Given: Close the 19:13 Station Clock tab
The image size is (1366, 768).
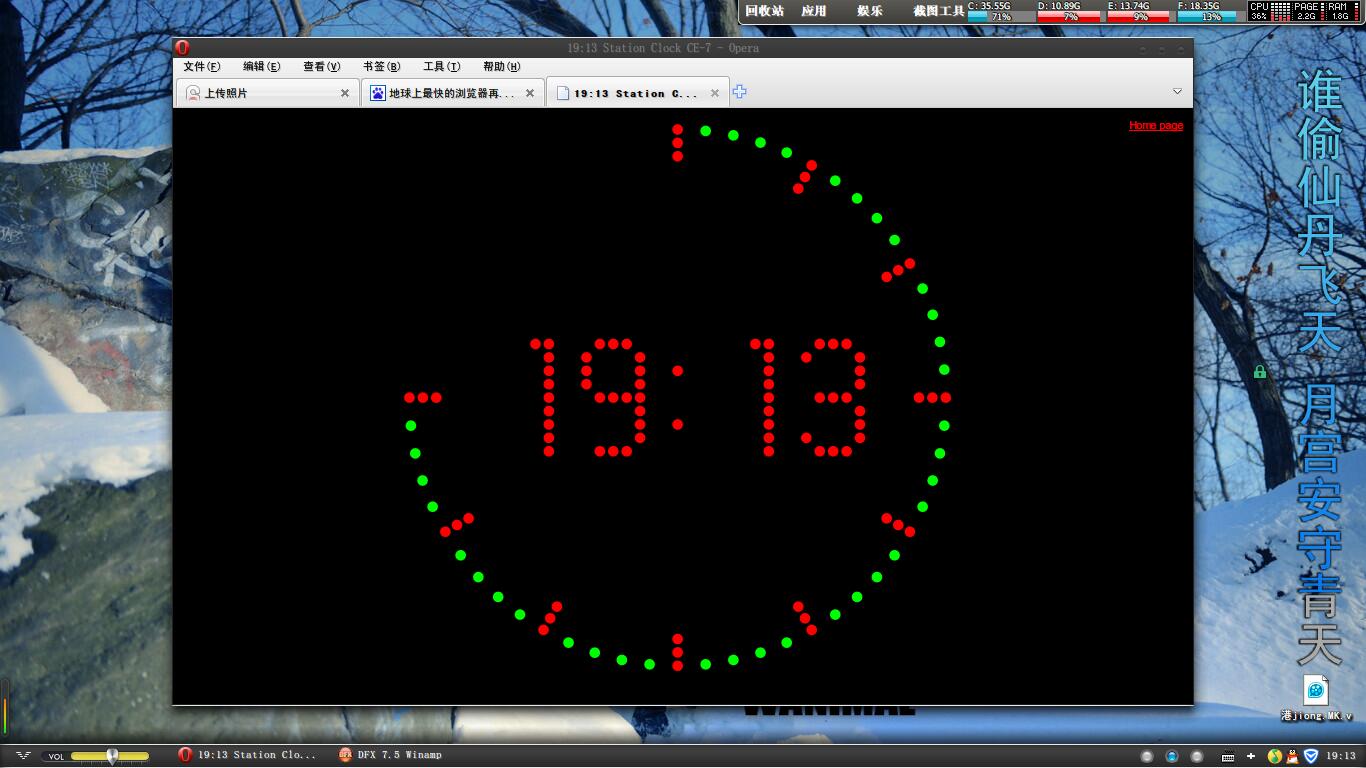Looking at the screenshot, I should 714,93.
